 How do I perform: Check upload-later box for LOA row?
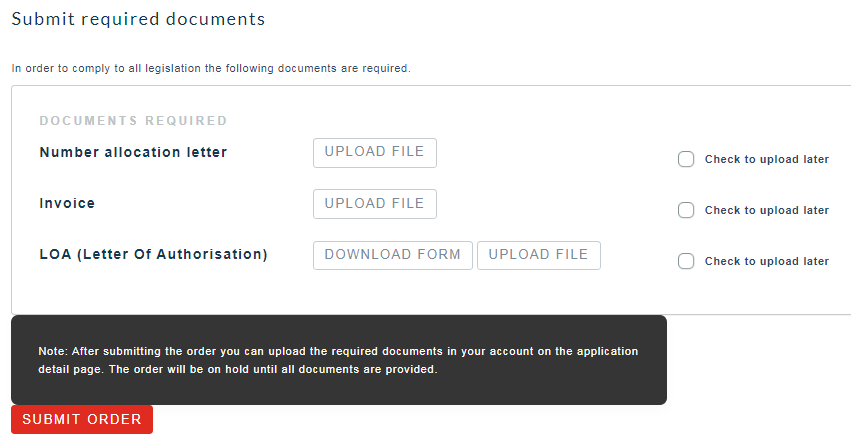click(686, 261)
